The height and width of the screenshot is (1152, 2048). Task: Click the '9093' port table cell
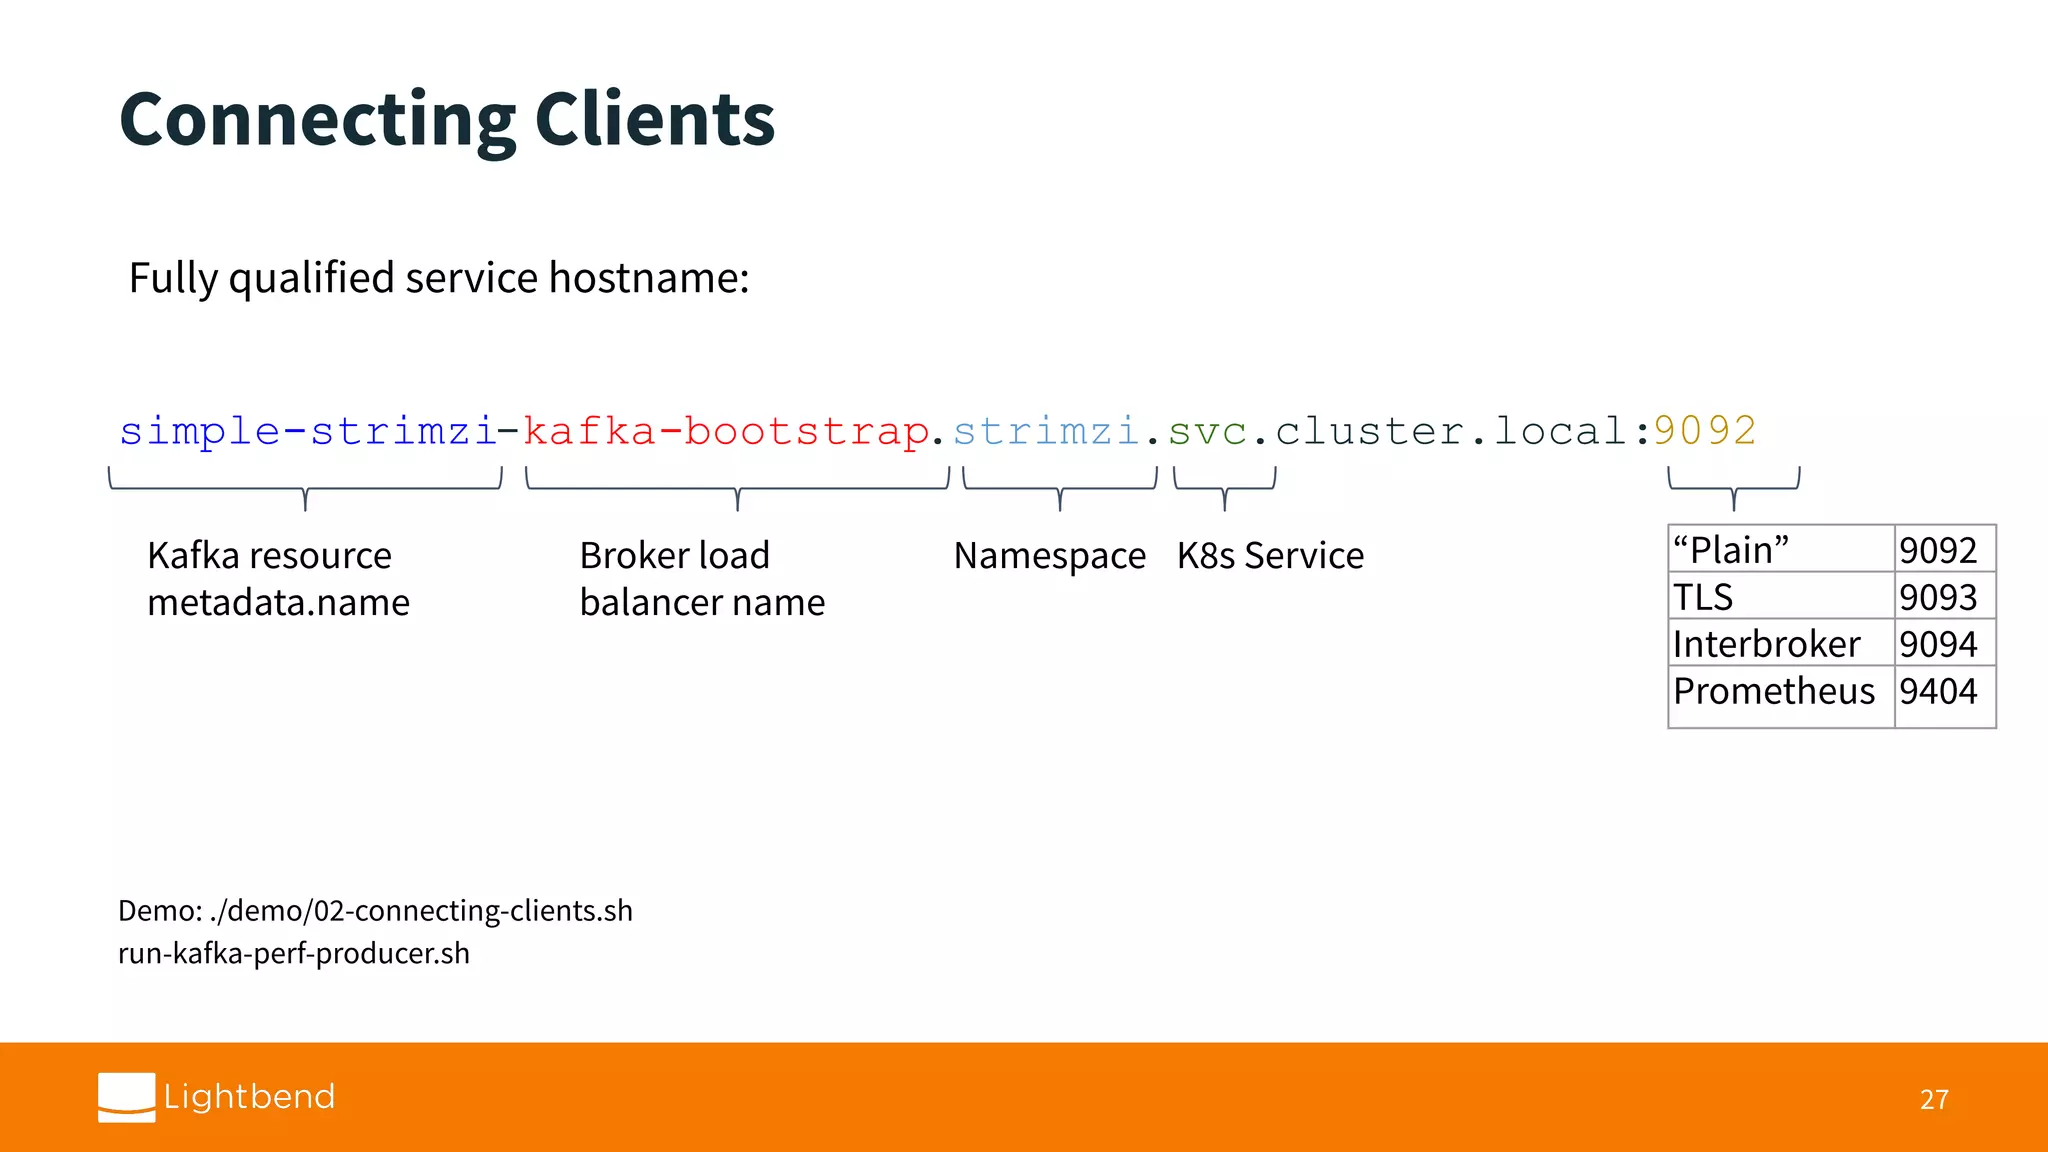pyautogui.click(x=1945, y=596)
